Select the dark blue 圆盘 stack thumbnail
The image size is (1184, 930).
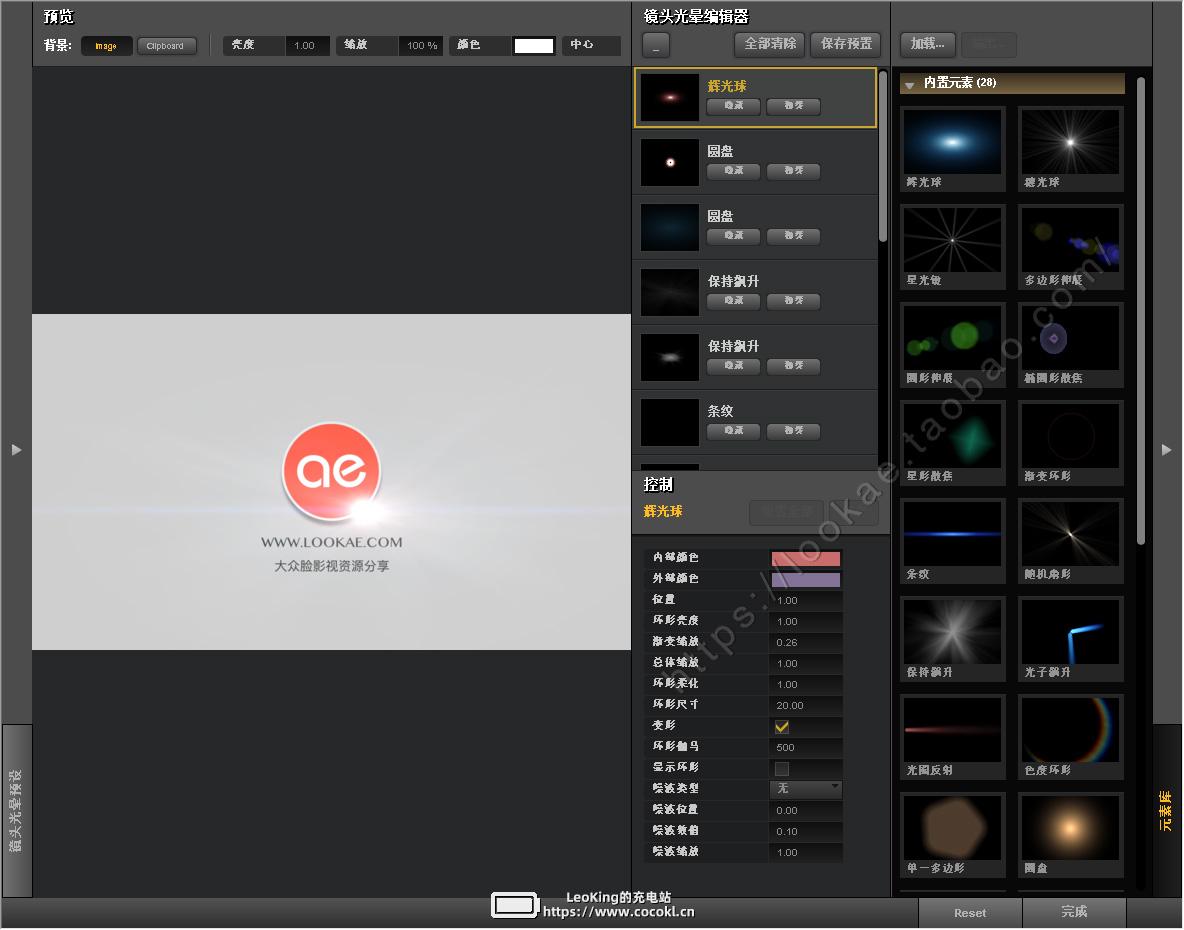pyautogui.click(x=670, y=227)
